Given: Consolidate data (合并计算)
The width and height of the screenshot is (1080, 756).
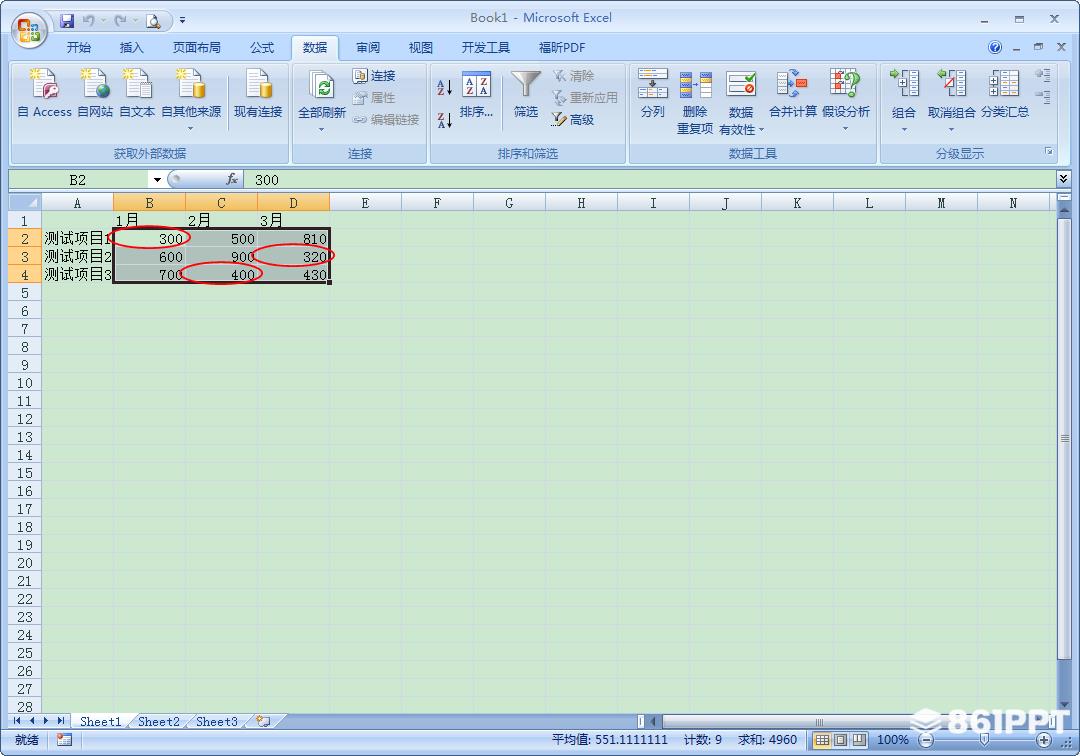Looking at the screenshot, I should (793, 94).
